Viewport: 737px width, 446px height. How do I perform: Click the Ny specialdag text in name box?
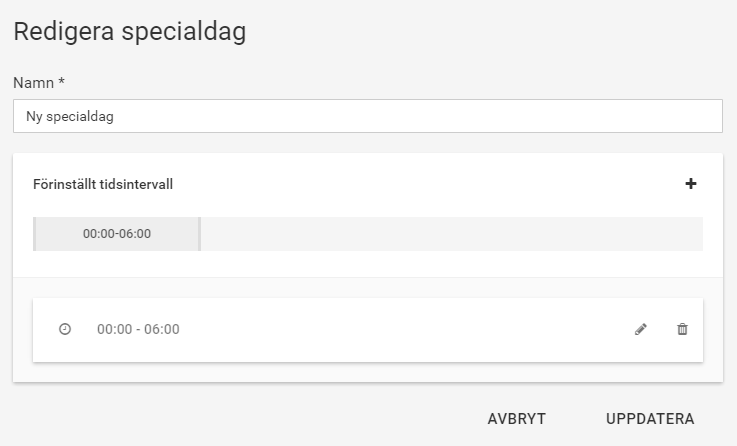coord(70,117)
